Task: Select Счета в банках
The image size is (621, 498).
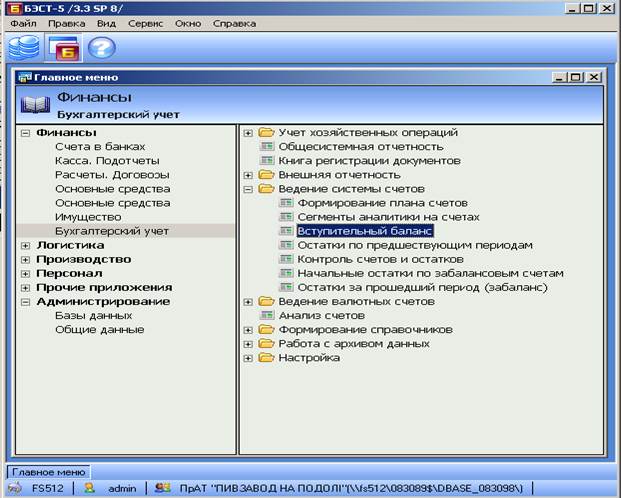Action: [x=100, y=147]
